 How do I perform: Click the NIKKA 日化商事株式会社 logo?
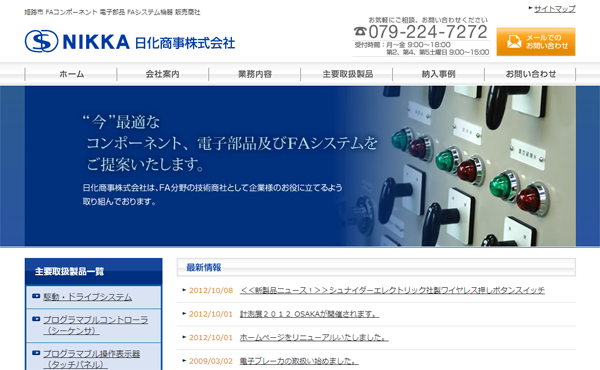130,41
